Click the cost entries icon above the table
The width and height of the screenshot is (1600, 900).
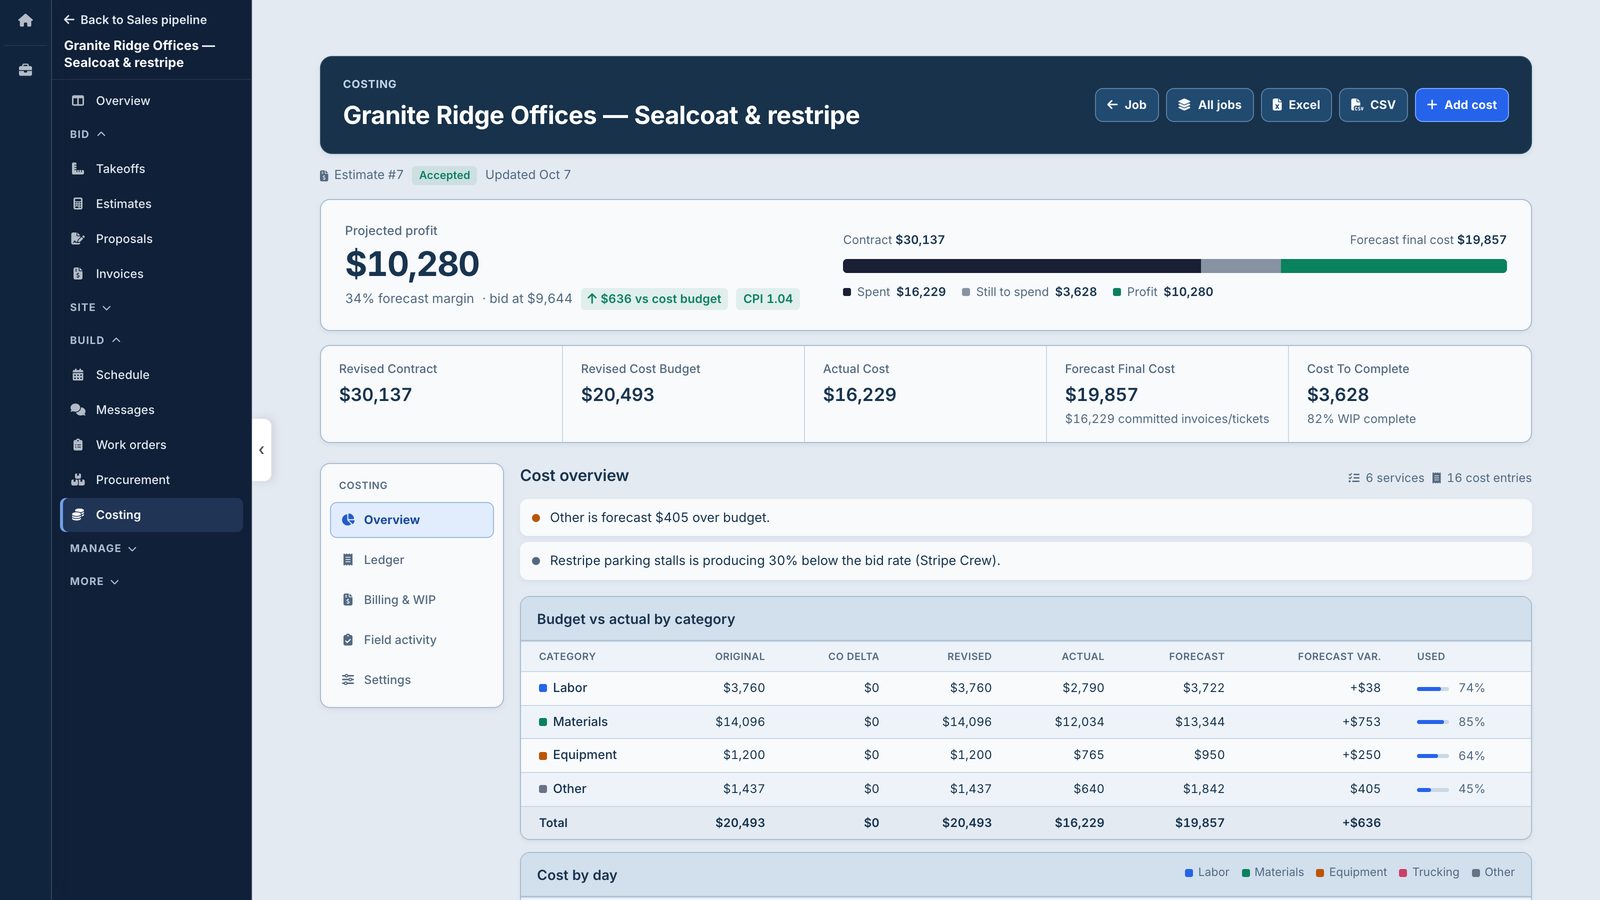click(x=1436, y=478)
